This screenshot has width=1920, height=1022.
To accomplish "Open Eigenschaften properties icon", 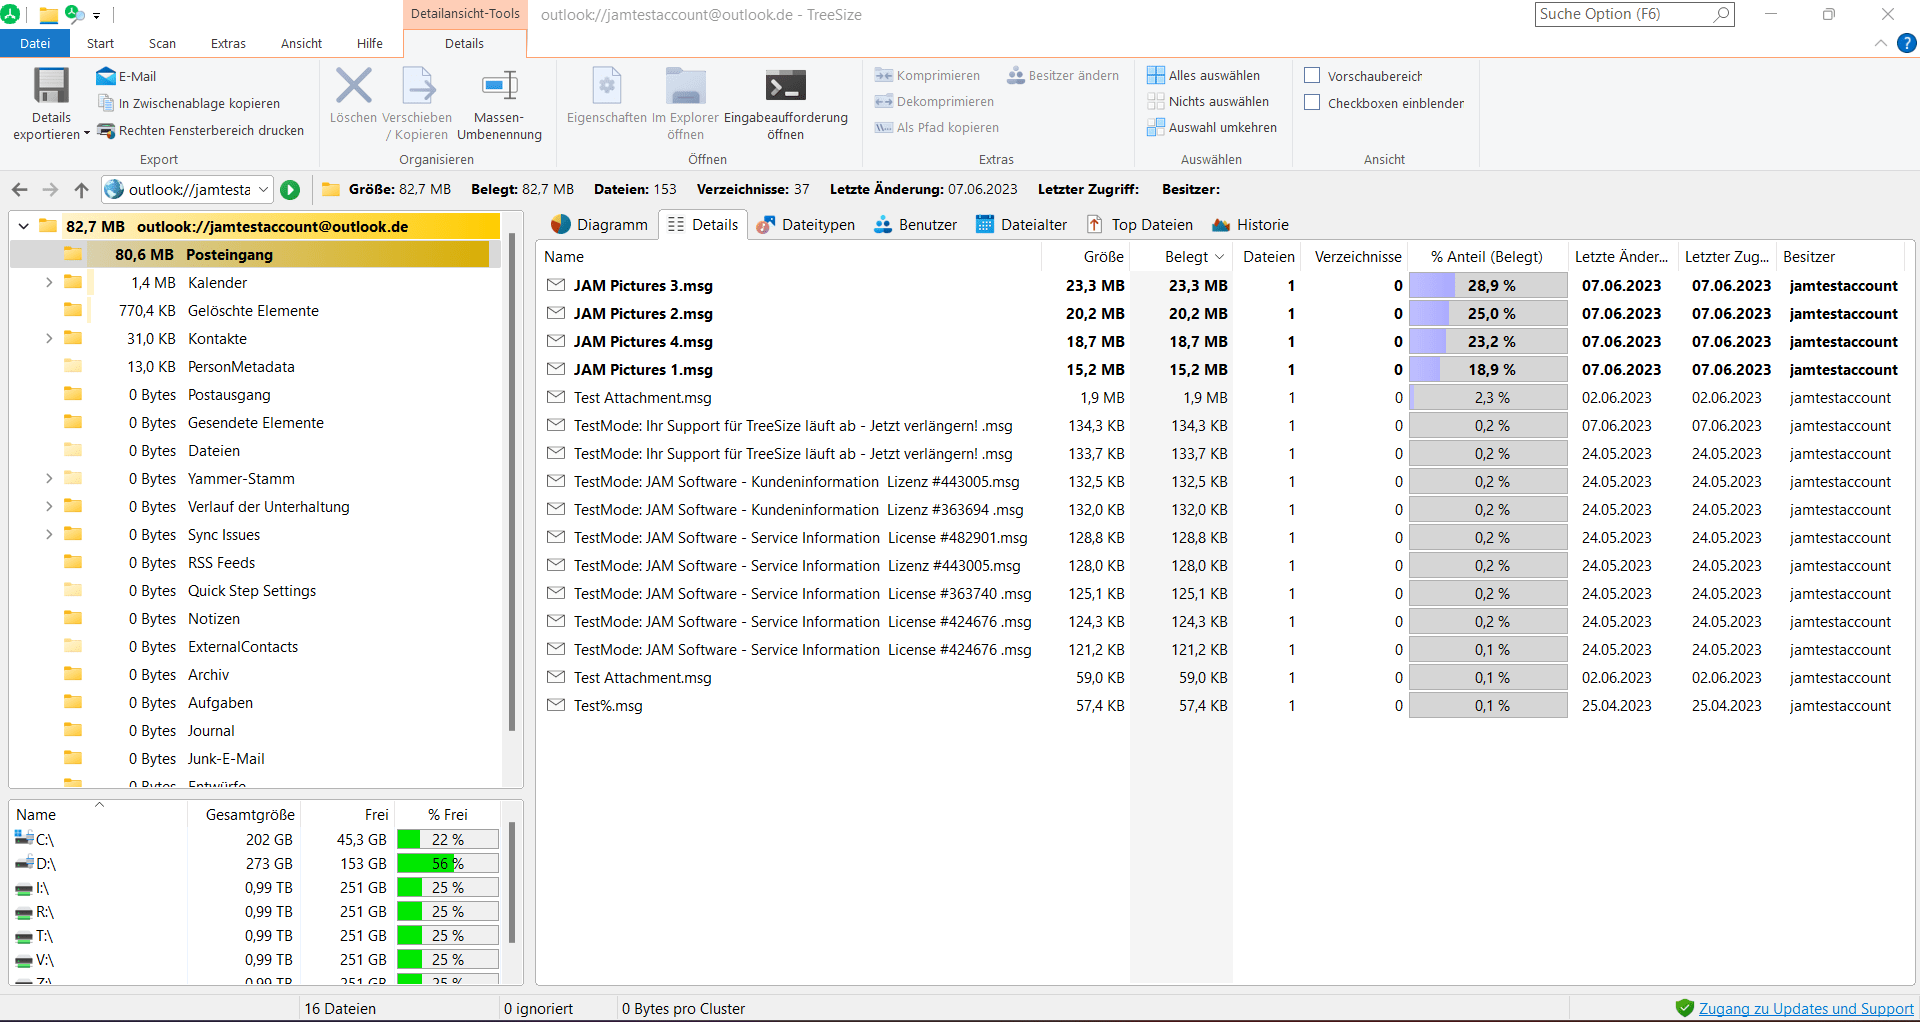I will pos(607,86).
